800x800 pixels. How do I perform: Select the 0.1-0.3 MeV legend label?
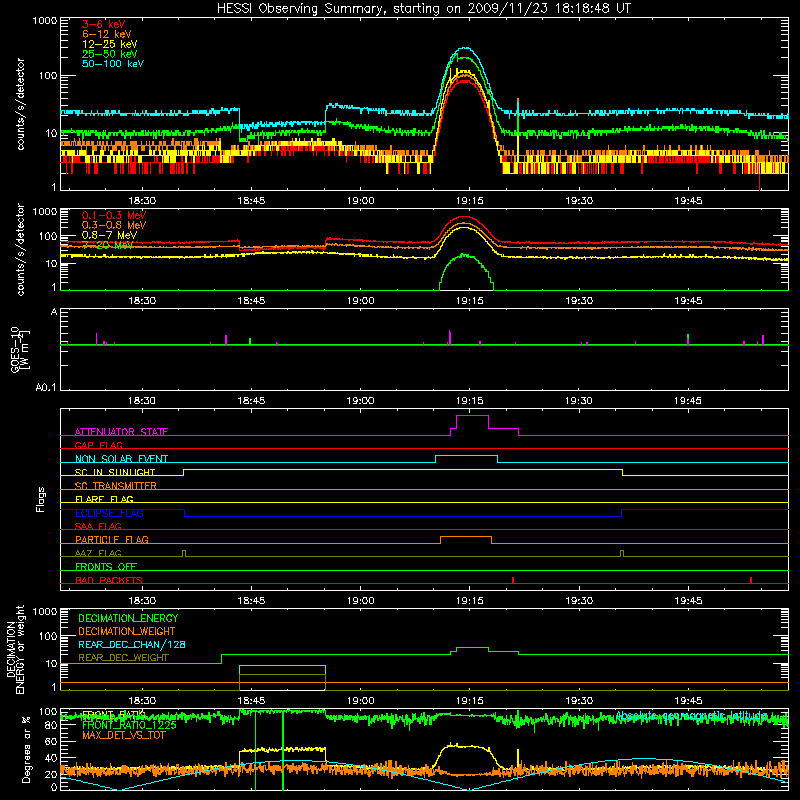pos(114,215)
